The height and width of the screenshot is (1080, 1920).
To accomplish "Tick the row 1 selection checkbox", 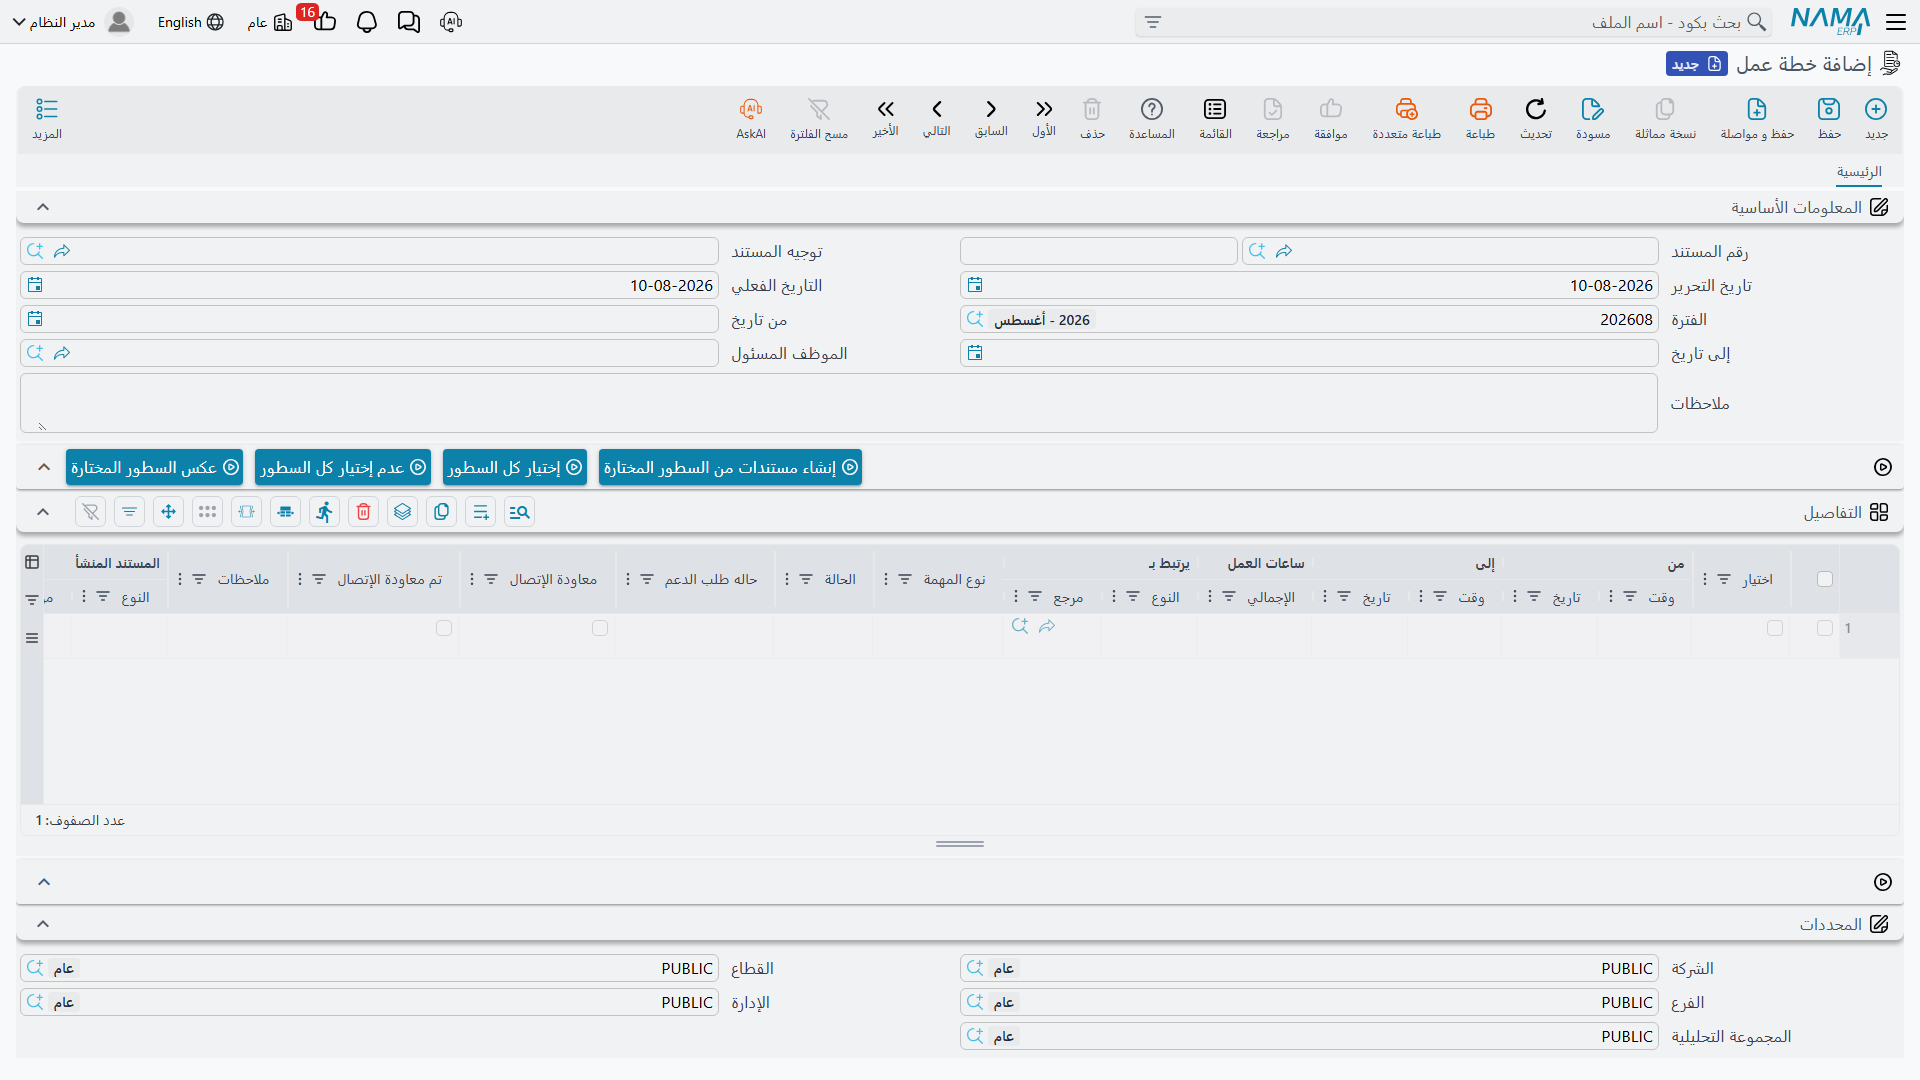I will [1825, 628].
